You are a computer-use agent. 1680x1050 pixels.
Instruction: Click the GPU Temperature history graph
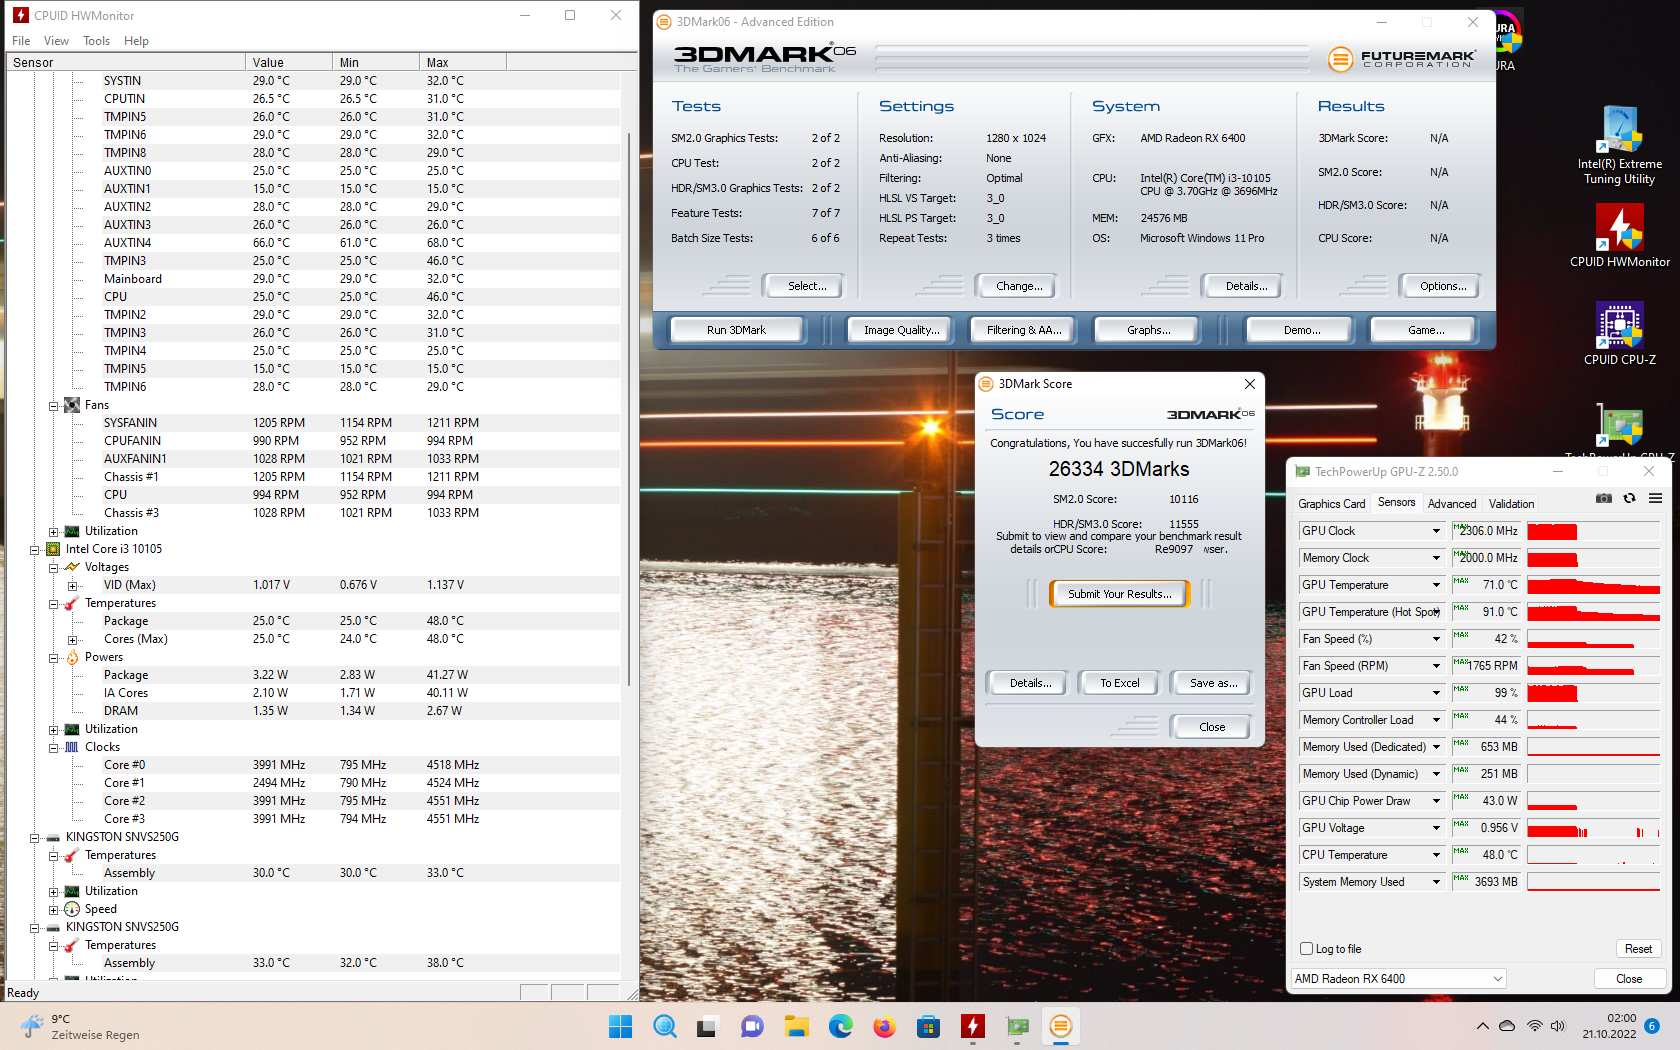click(1594, 585)
